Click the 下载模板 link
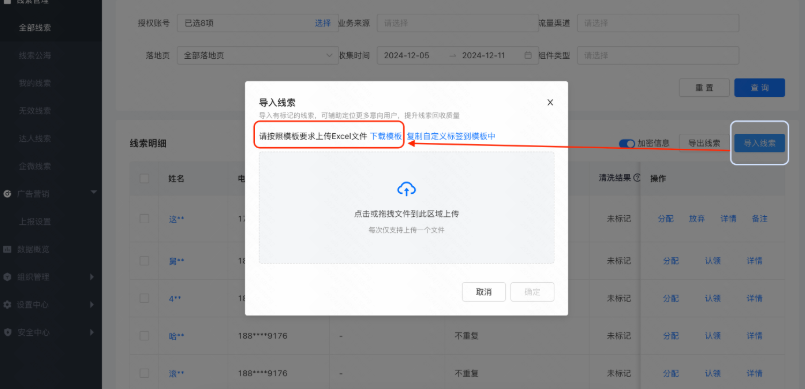The width and height of the screenshot is (805, 389). (x=386, y=136)
